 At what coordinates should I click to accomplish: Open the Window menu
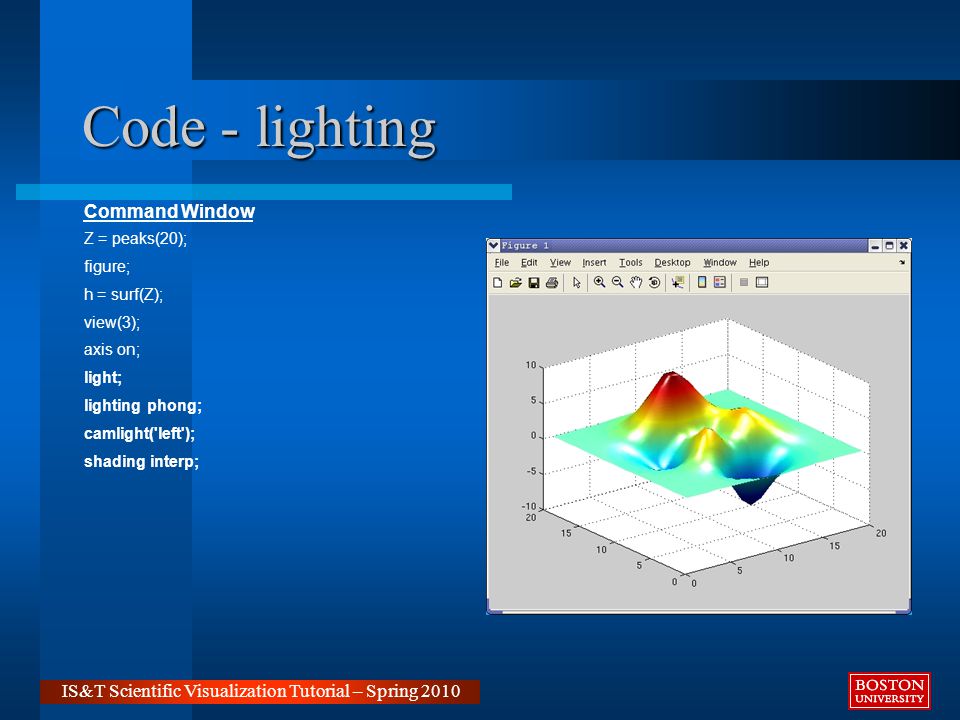(720, 263)
